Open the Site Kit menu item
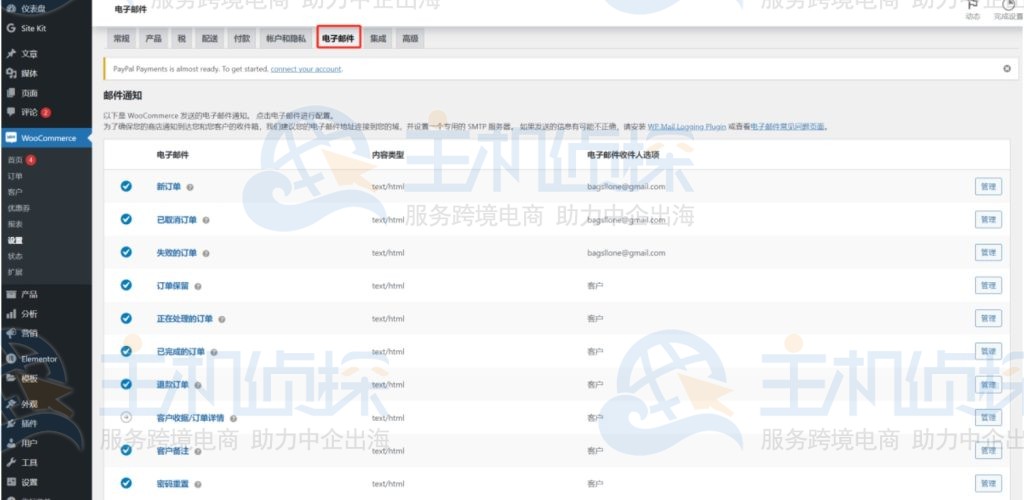Screen dimensions: 1024x500 coord(33,29)
